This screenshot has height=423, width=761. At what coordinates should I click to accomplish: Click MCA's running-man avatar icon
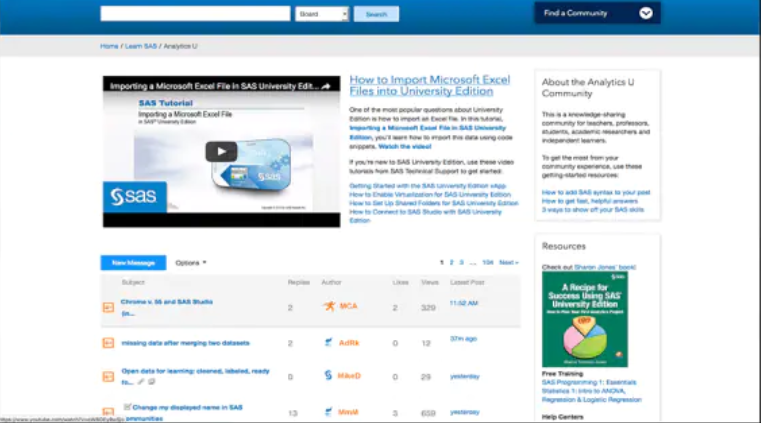pos(329,306)
